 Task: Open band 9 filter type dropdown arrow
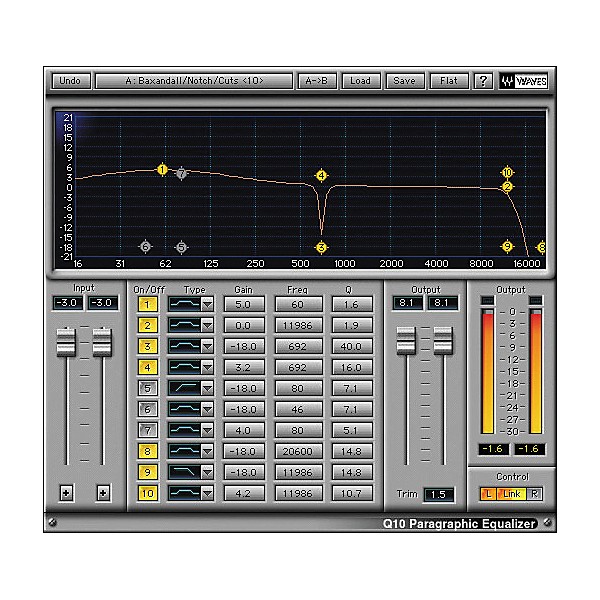click(x=207, y=473)
